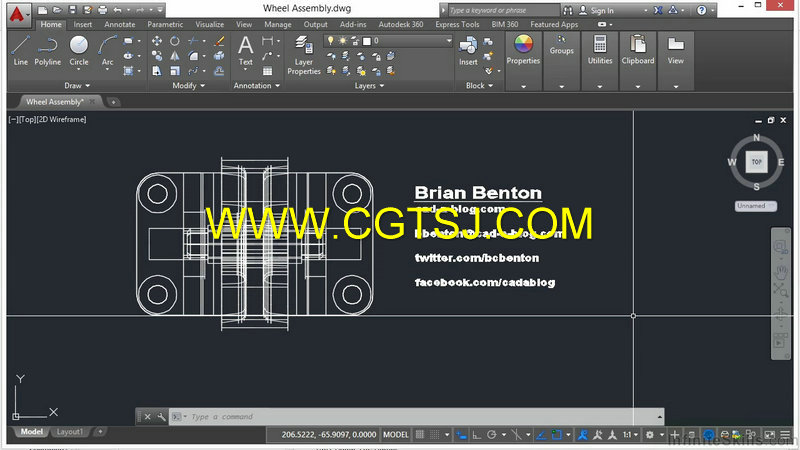Image resolution: width=800 pixels, height=450 pixels.
Task: Toggle annotation visibility in status bar
Action: pos(583,435)
